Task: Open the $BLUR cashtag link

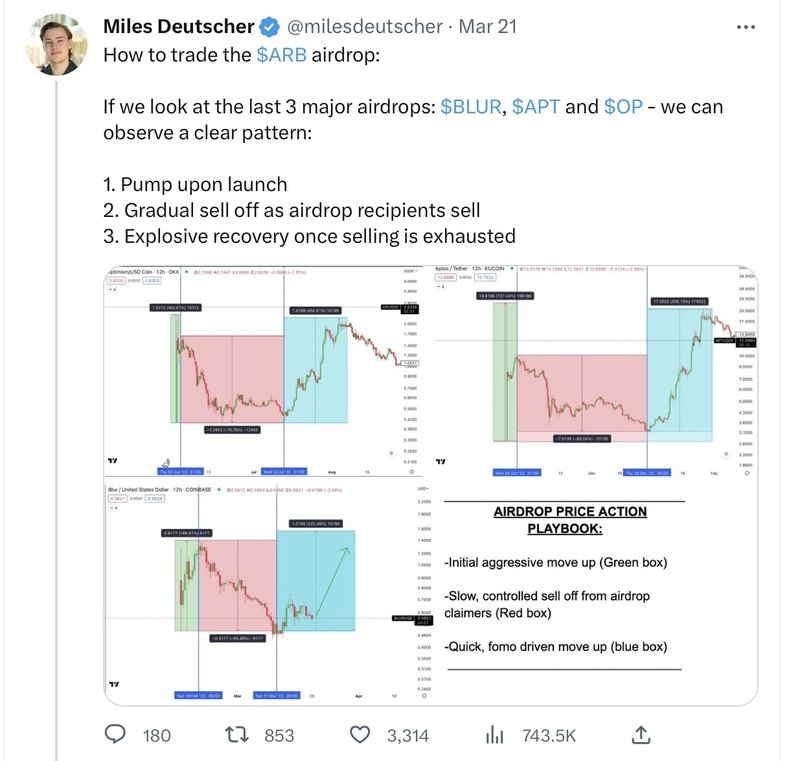Action: tap(471, 107)
